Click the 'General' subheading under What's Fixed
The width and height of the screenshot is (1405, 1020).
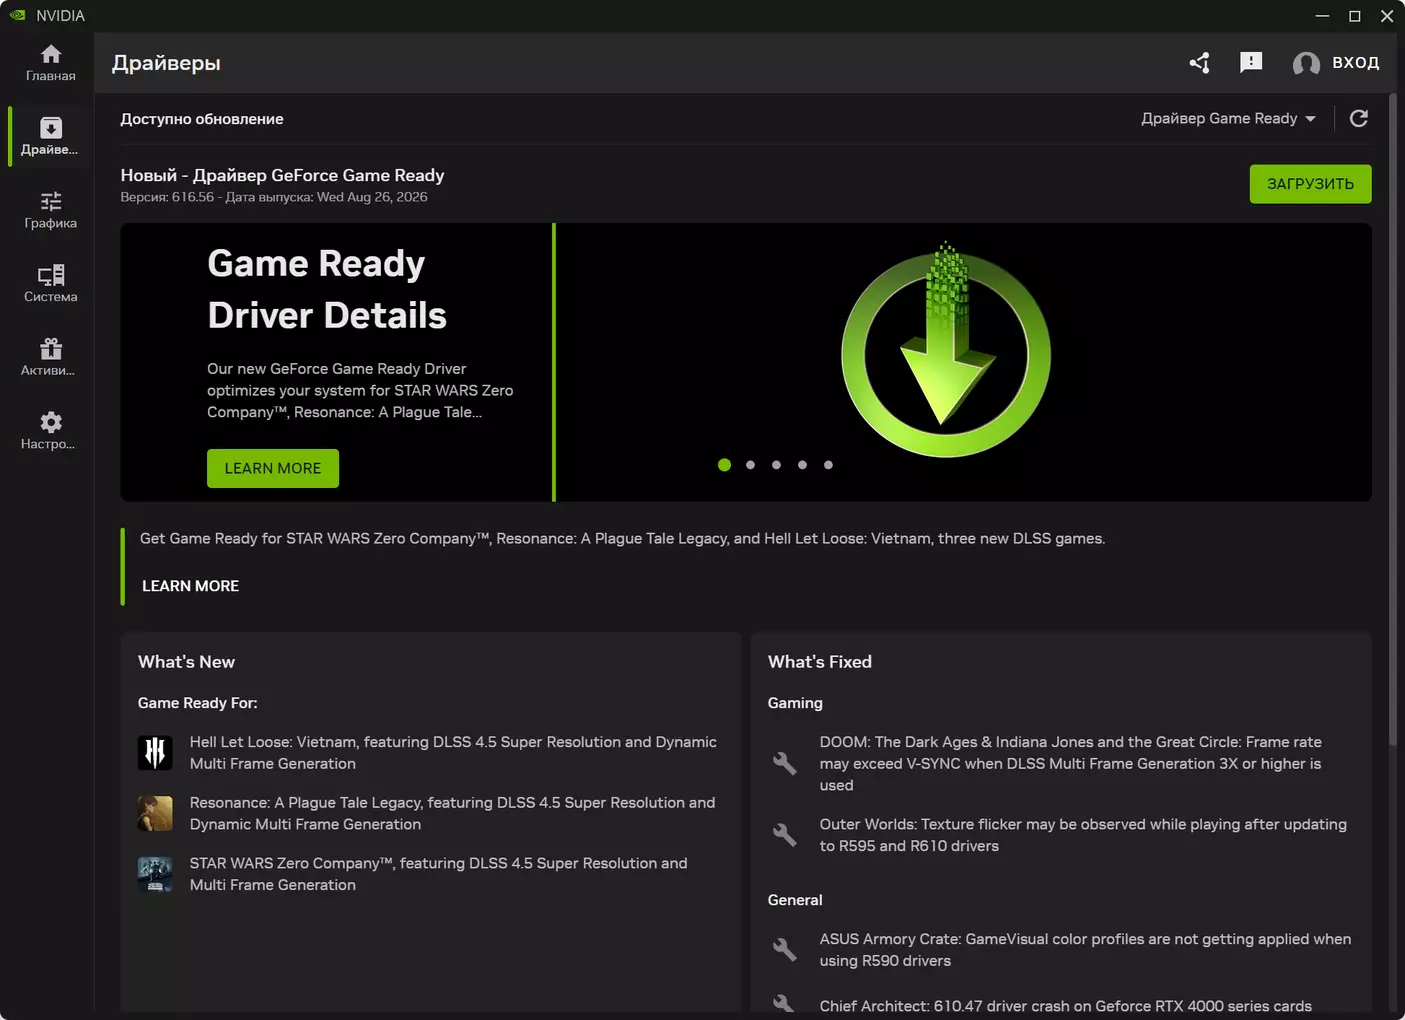tap(795, 900)
